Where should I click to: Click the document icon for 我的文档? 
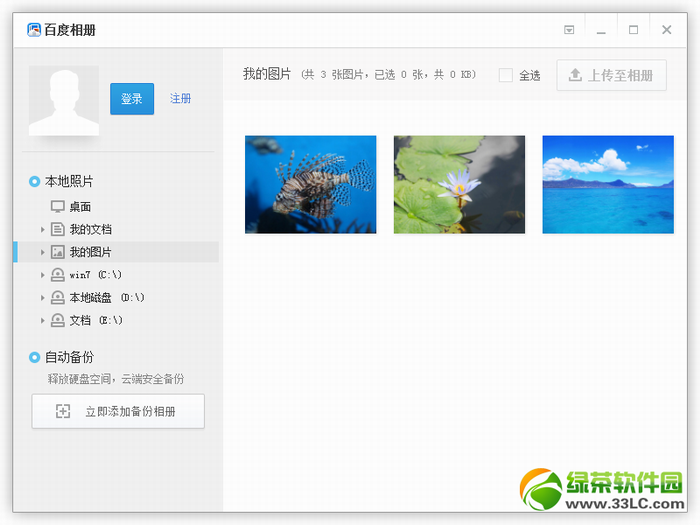point(58,229)
